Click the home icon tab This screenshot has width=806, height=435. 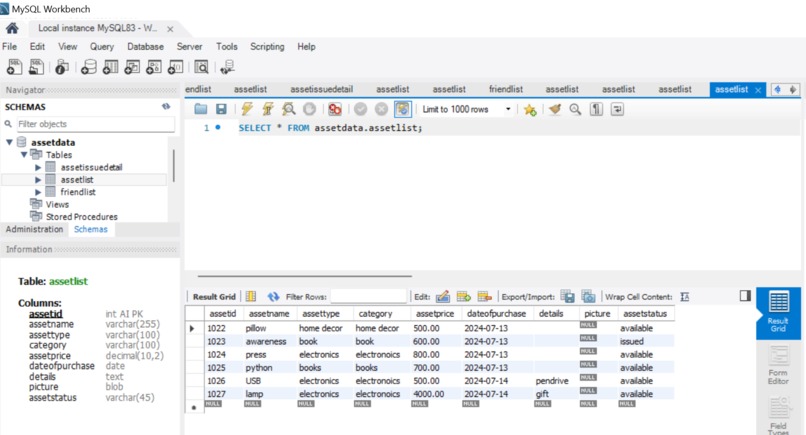(12, 28)
